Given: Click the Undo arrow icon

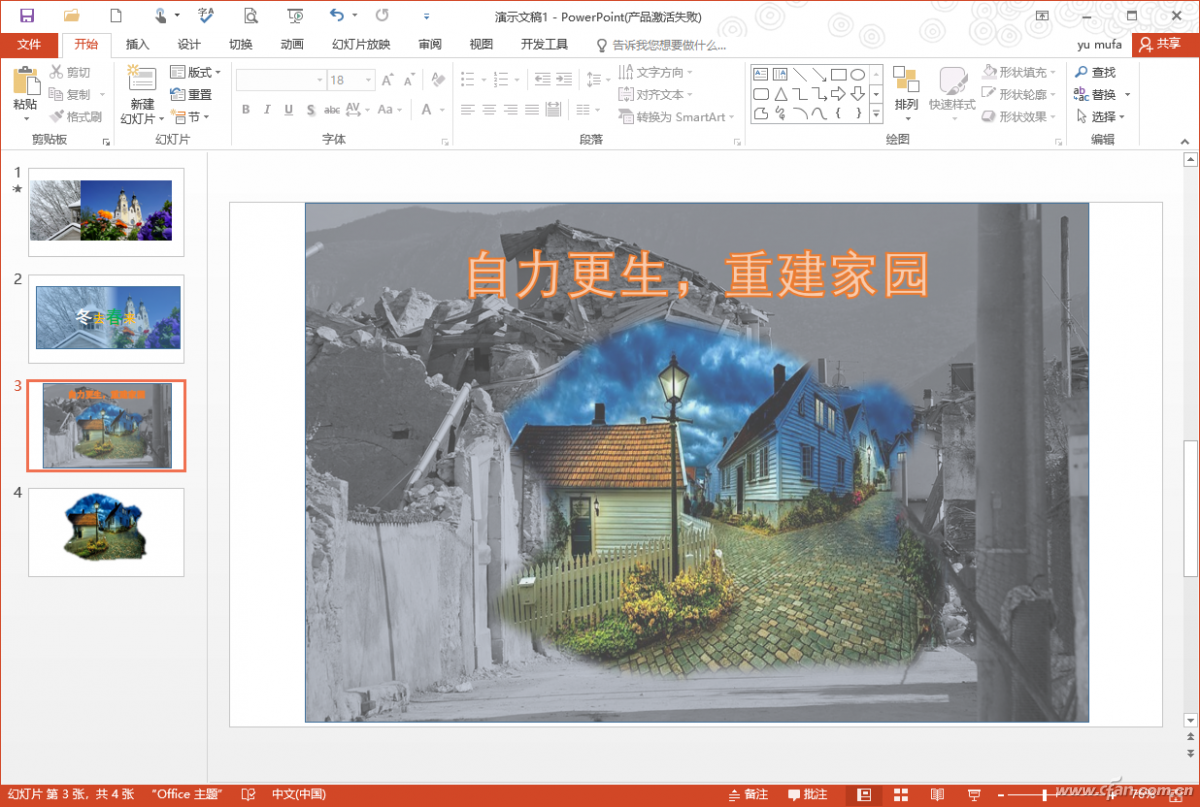Looking at the screenshot, I should 337,15.
